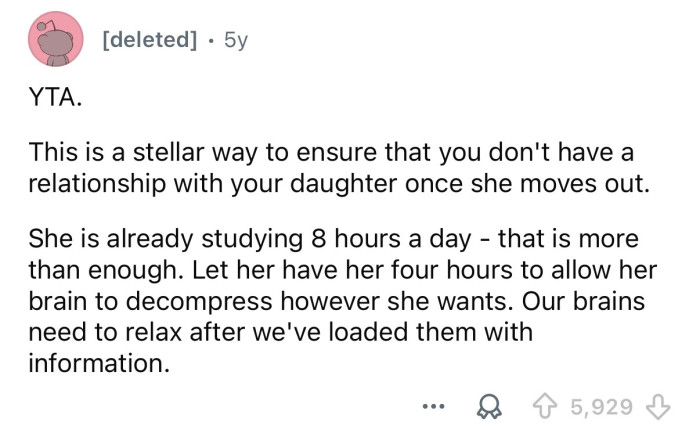The height and width of the screenshot is (433, 700).
Task: Click the word "information." ending the comment
Action: click(x=96, y=365)
